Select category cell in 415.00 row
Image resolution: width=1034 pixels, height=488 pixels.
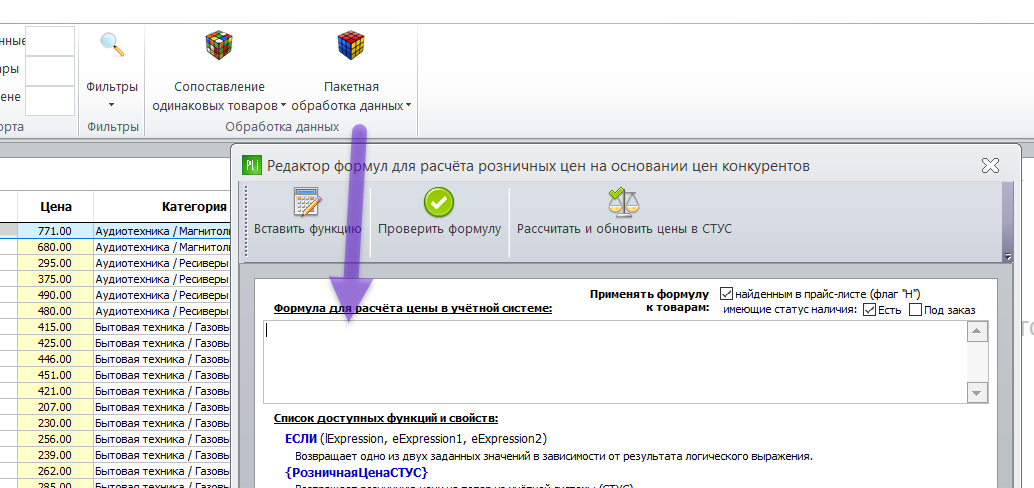[x=162, y=327]
